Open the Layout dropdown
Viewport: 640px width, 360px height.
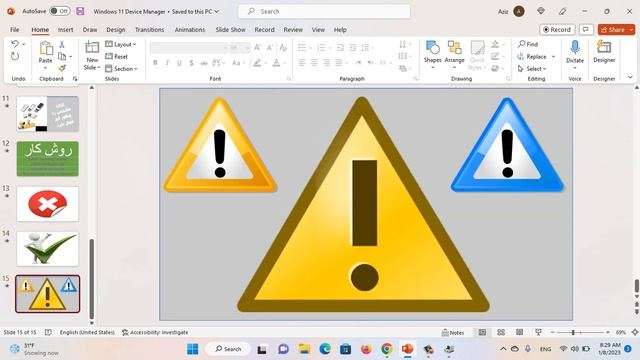(x=121, y=44)
